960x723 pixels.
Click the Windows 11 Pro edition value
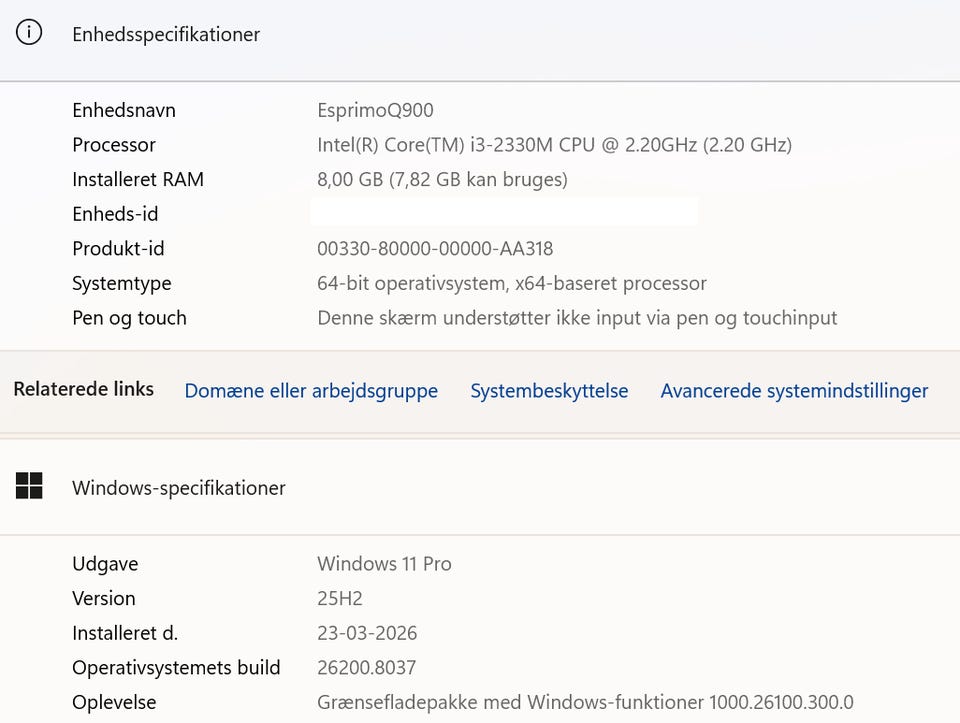pyautogui.click(x=384, y=564)
